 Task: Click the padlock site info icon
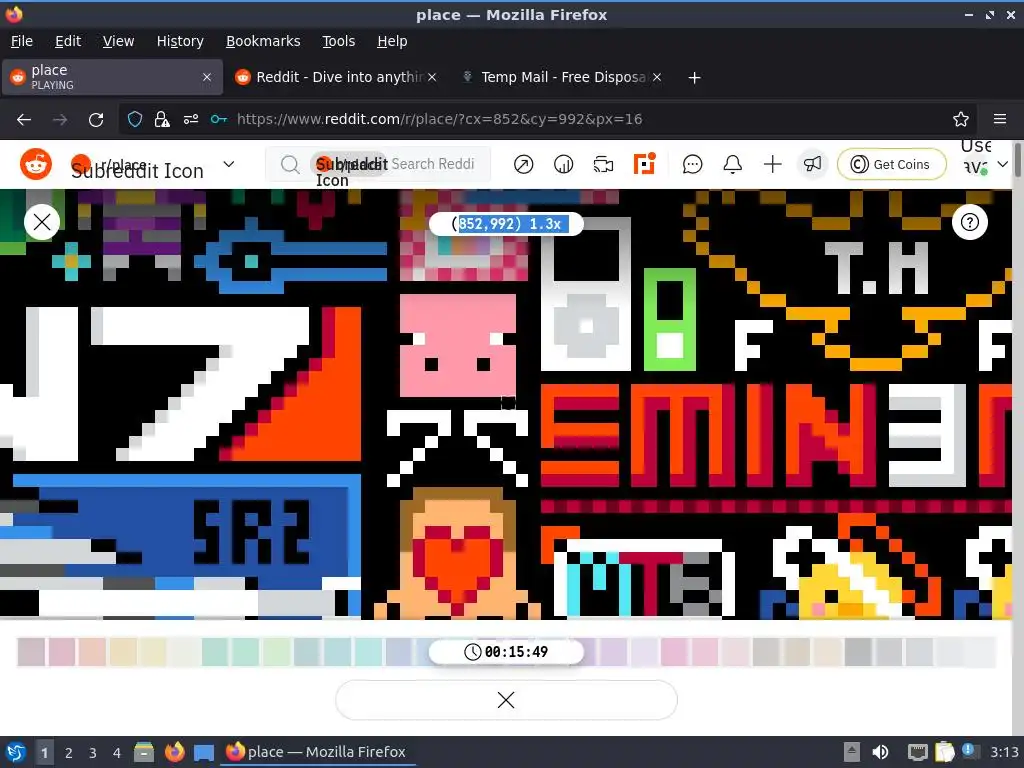coord(162,119)
